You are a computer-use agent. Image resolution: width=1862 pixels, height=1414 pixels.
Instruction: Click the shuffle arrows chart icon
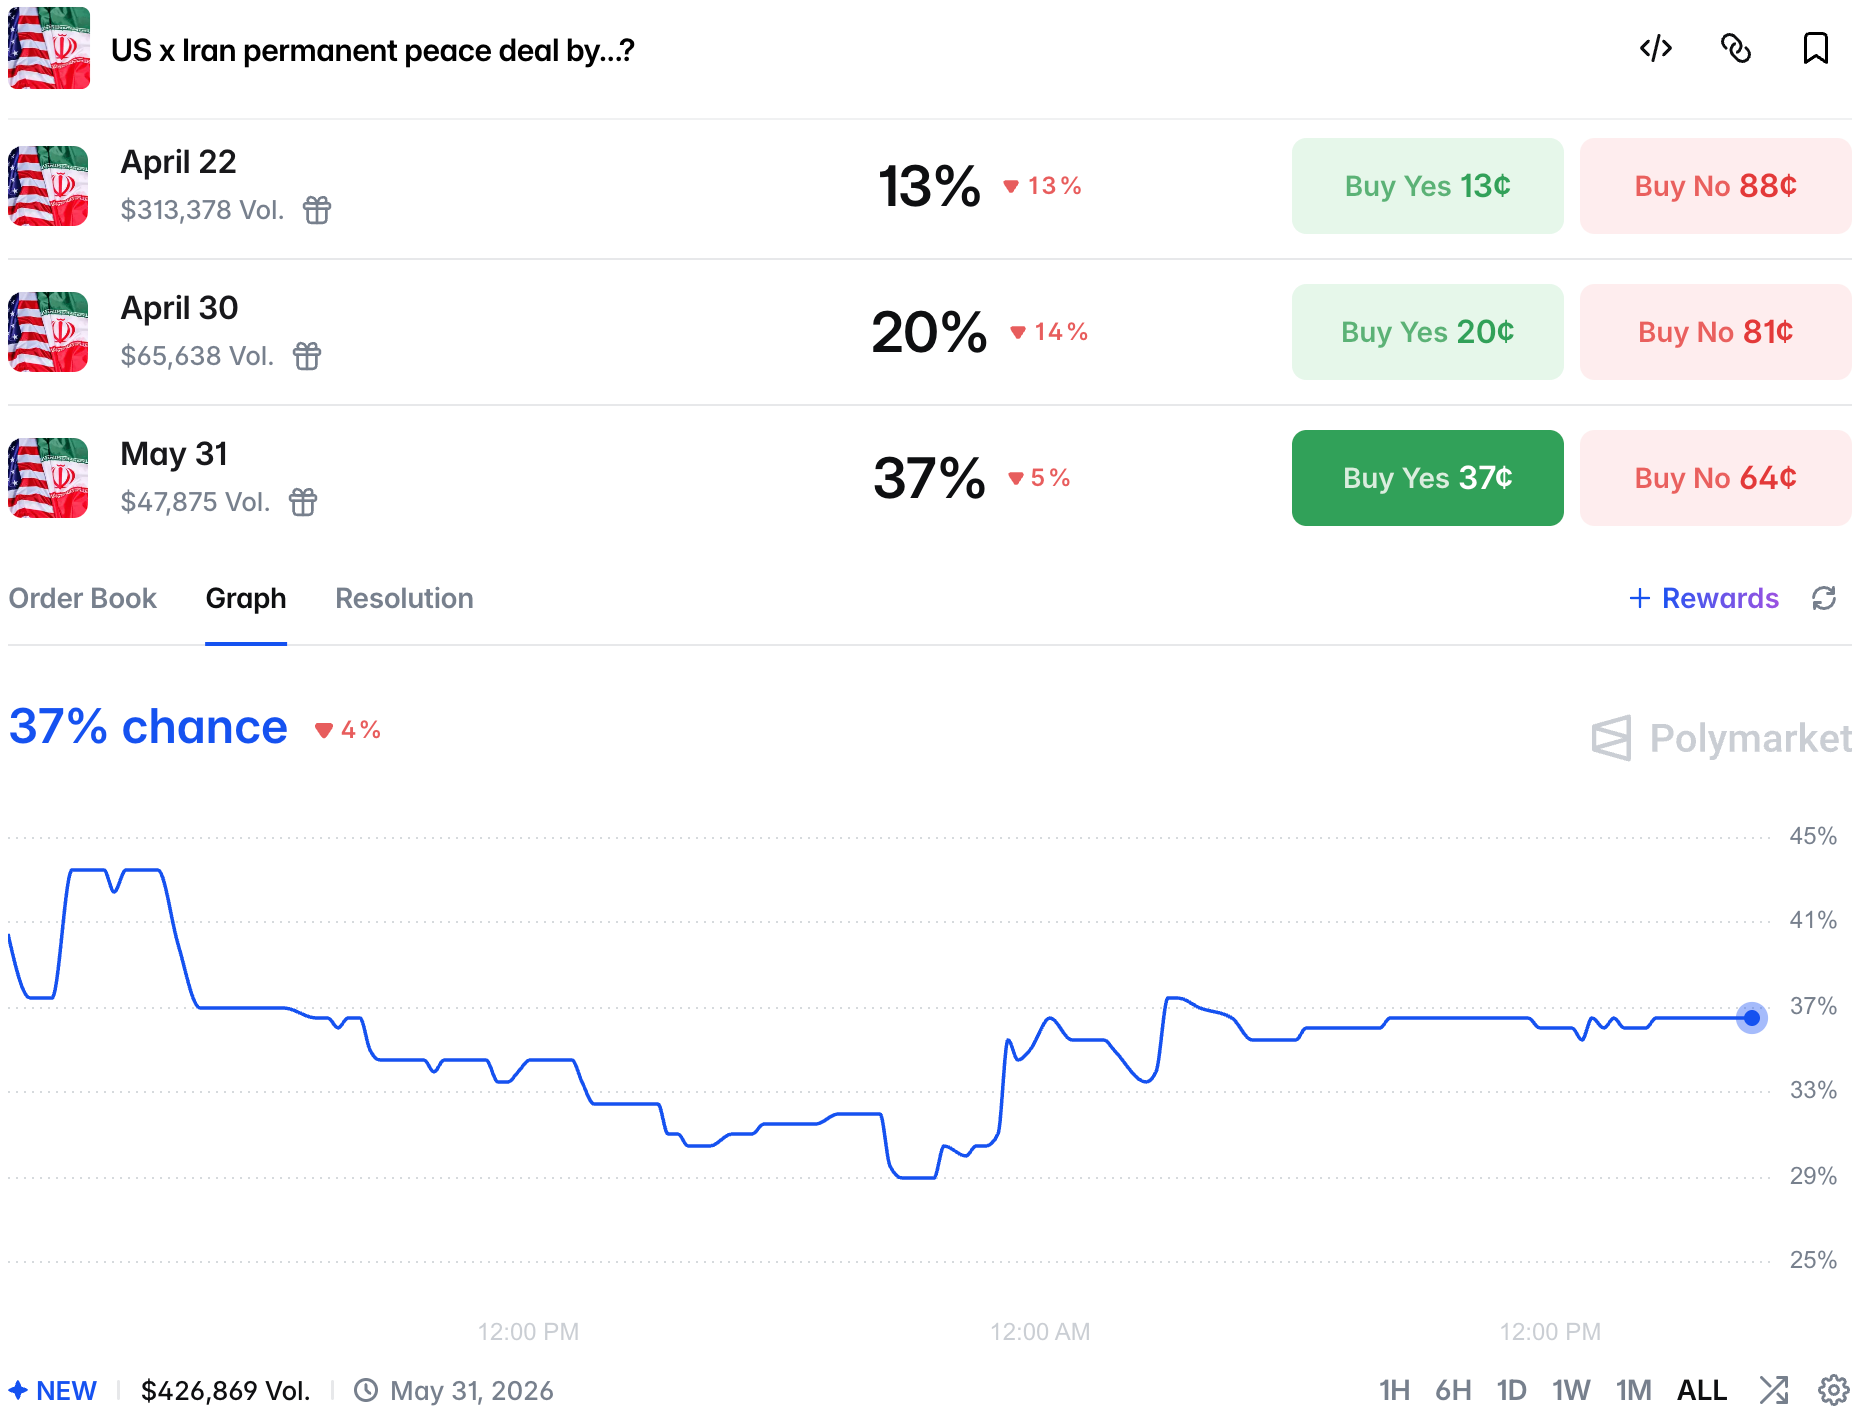tap(1774, 1390)
